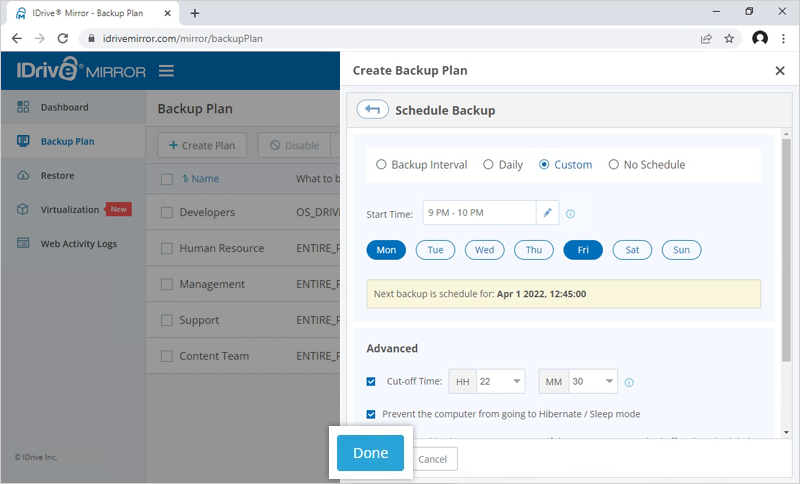
Task: Close the Create Backup Plan panel
Action: [x=780, y=71]
